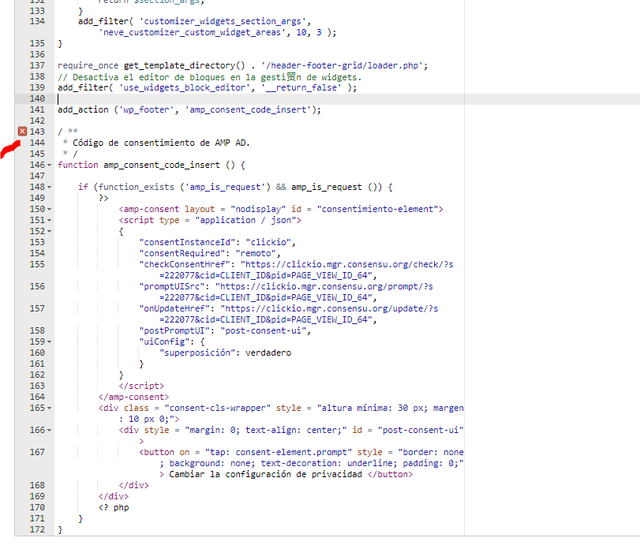Collapse the if block at line 148
This screenshot has width=640, height=548.
(x=49, y=187)
